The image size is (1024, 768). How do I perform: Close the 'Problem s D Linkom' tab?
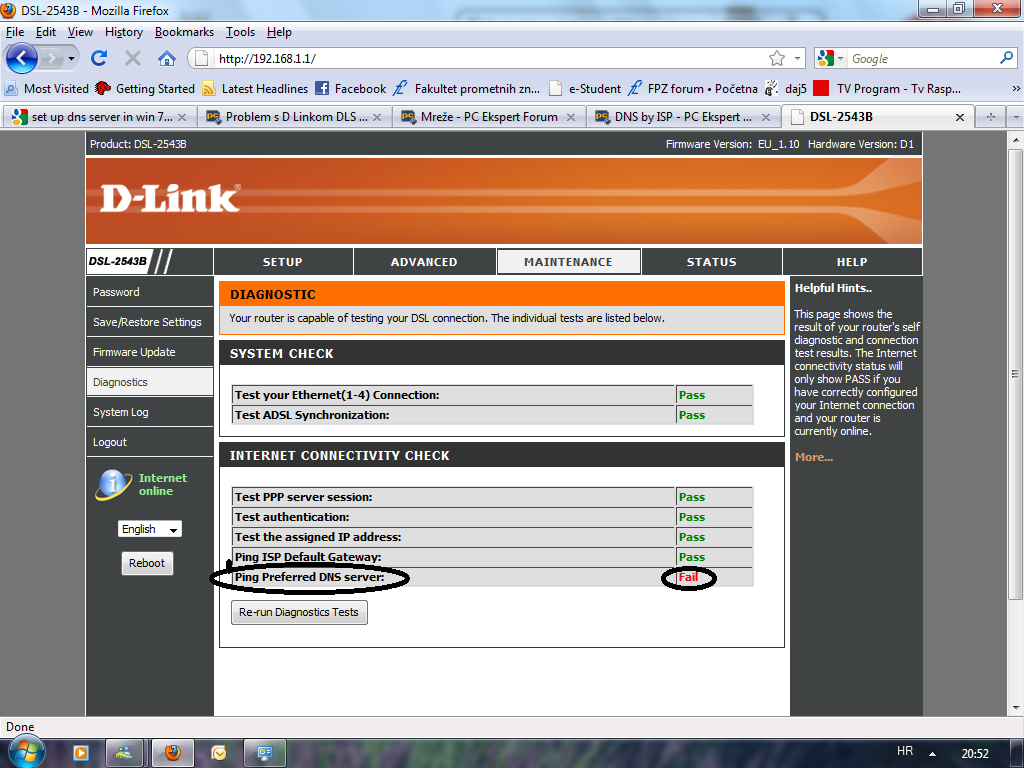[x=377, y=117]
